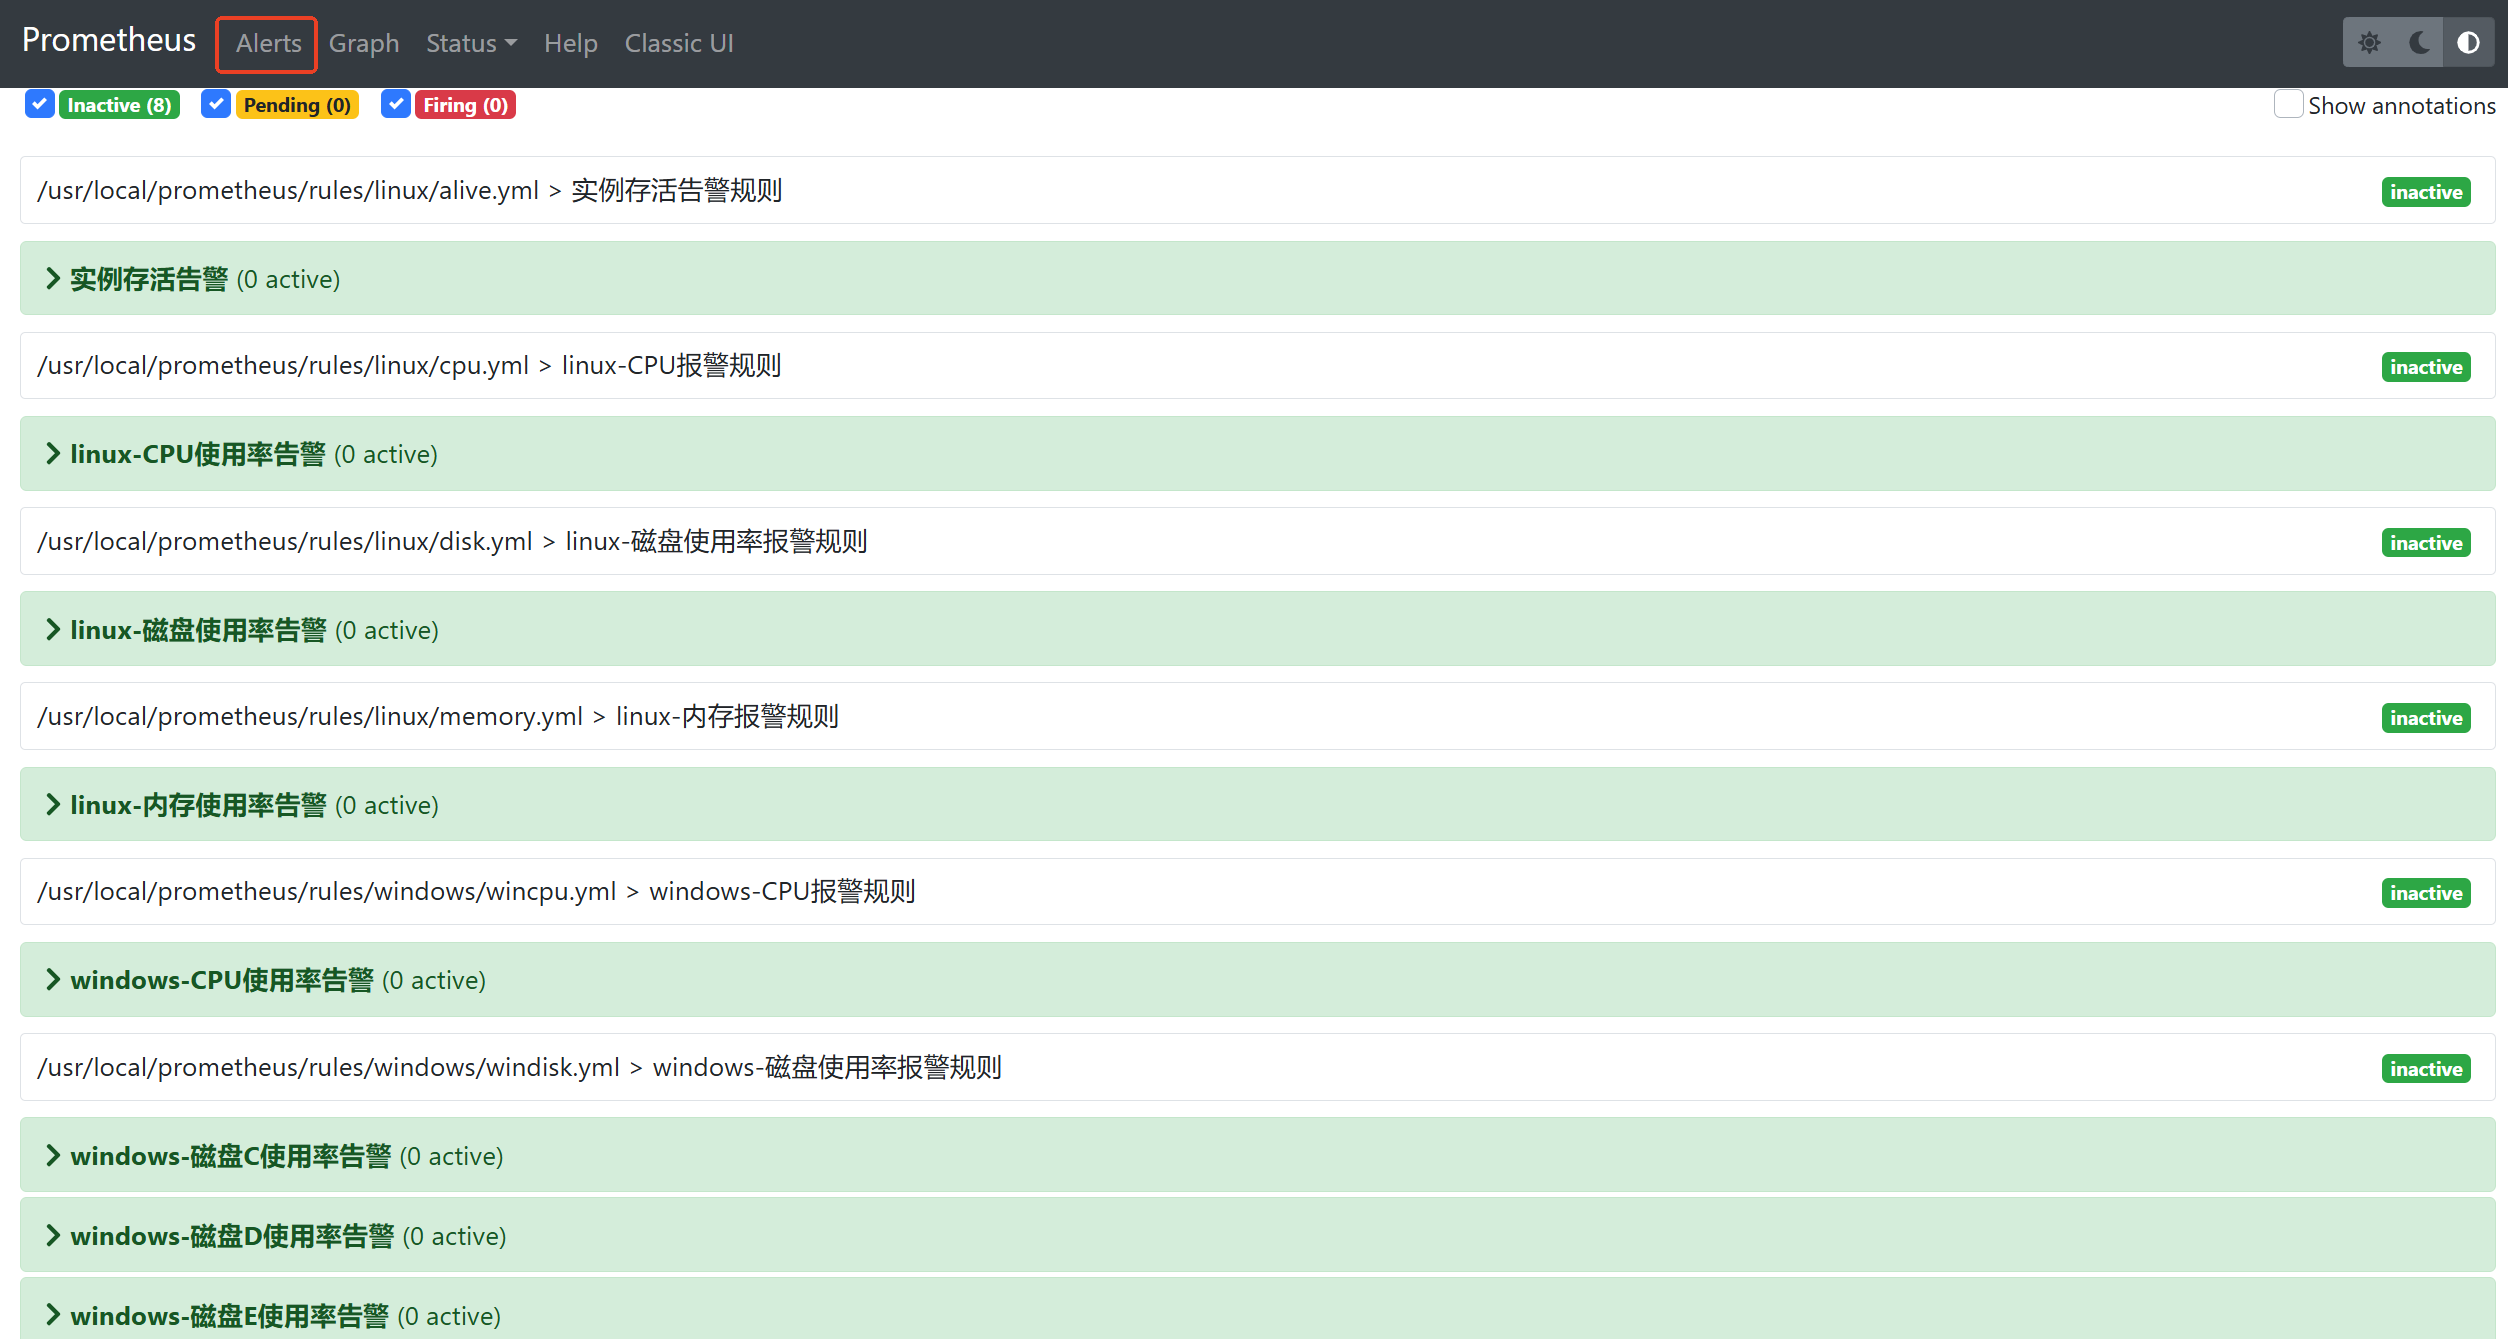Screen dimensions: 2508x1339
Task: Open the Help page
Action: (570, 43)
